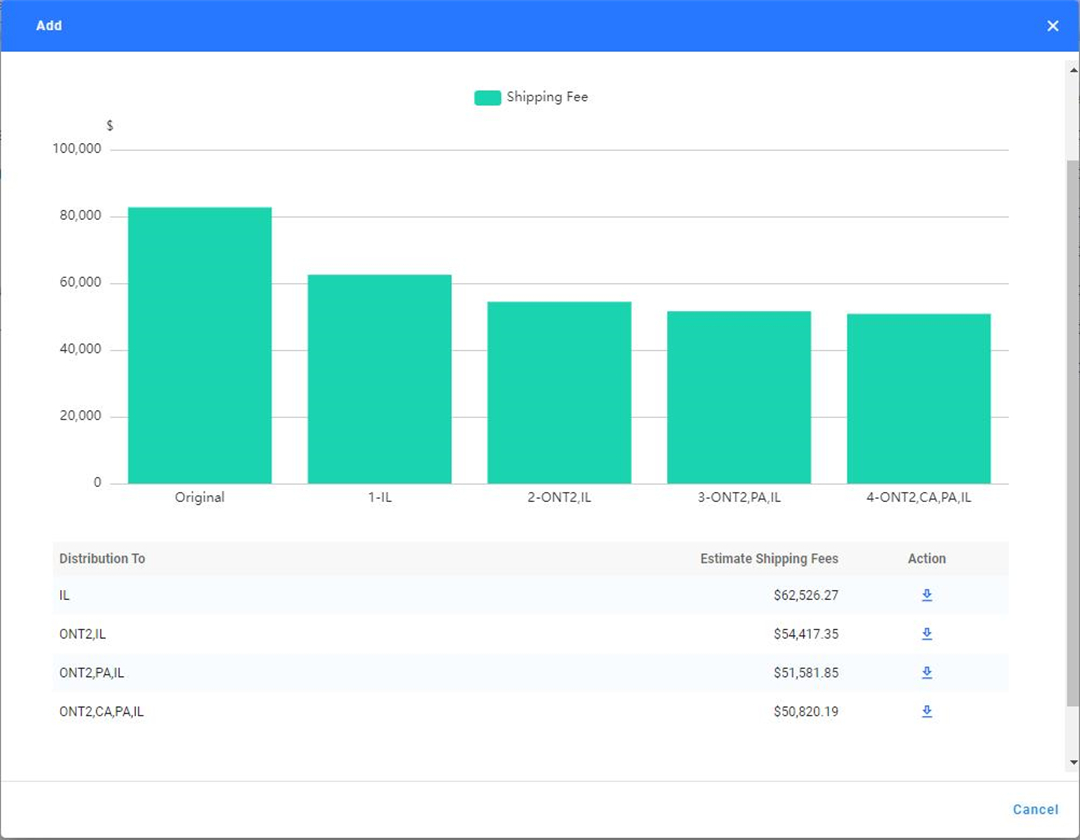Image resolution: width=1080 pixels, height=840 pixels.
Task: Click the 4-ONT2,CA,PA,IL axis label
Action: [919, 497]
